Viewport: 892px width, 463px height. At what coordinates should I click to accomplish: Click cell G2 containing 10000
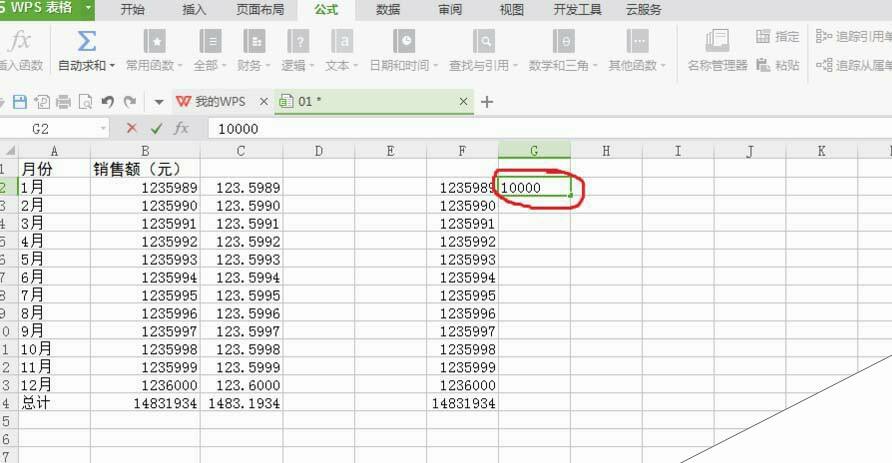534,187
